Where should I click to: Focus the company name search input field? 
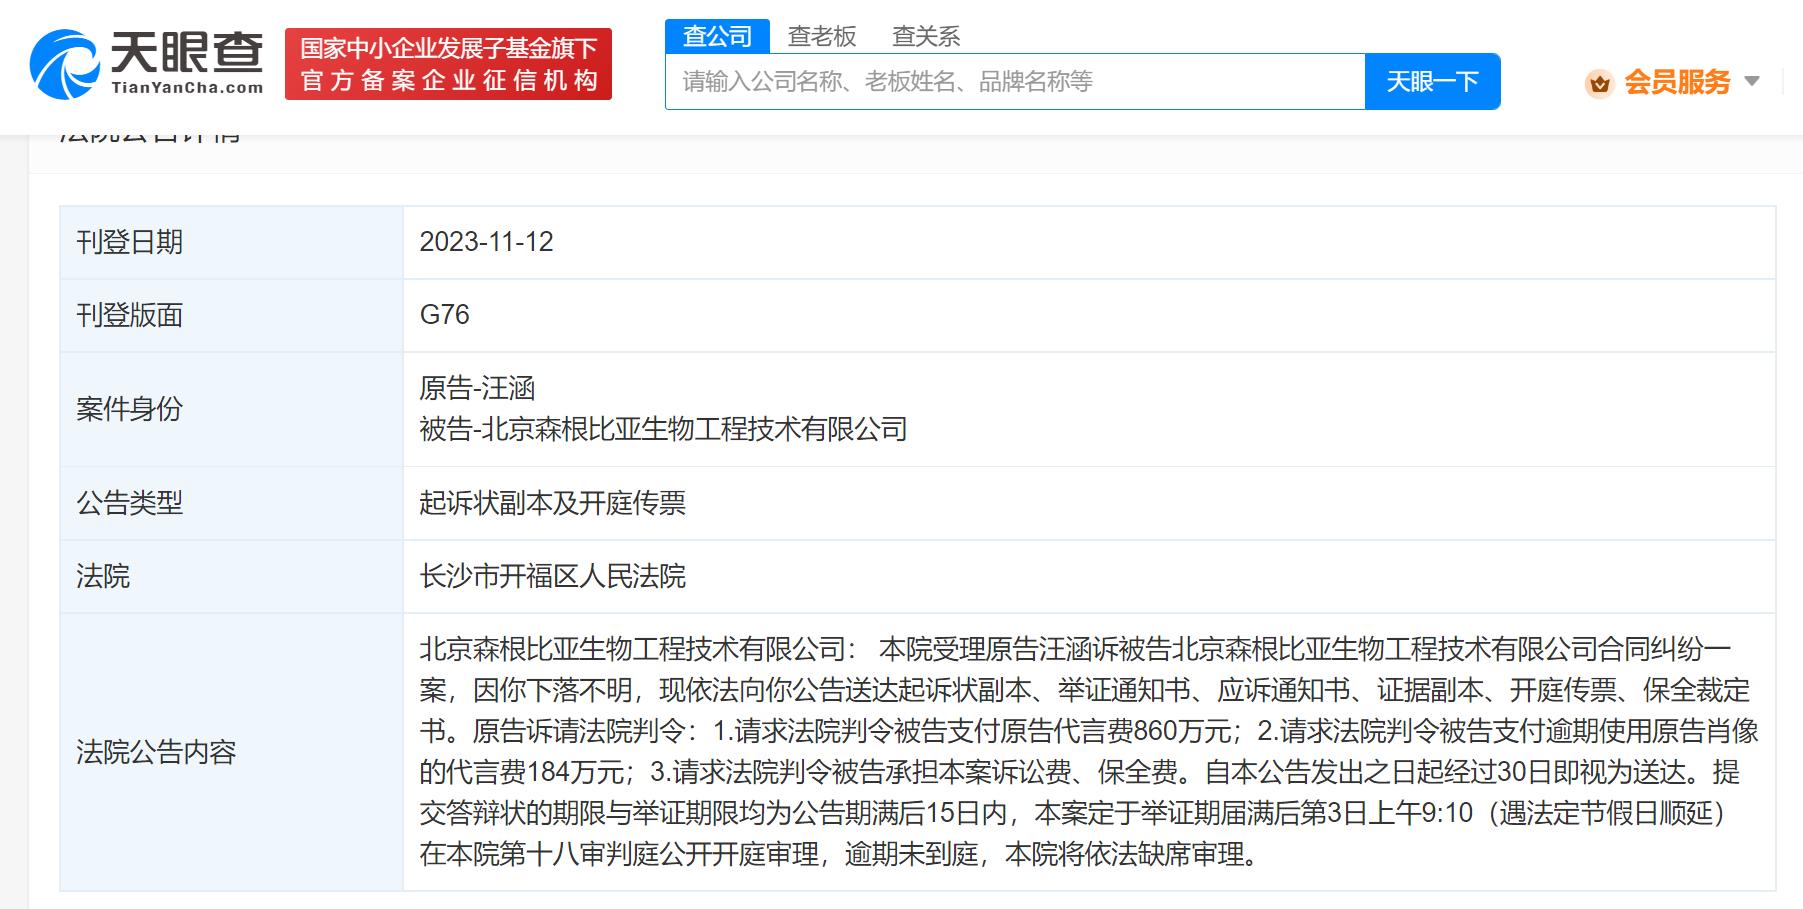1015,81
